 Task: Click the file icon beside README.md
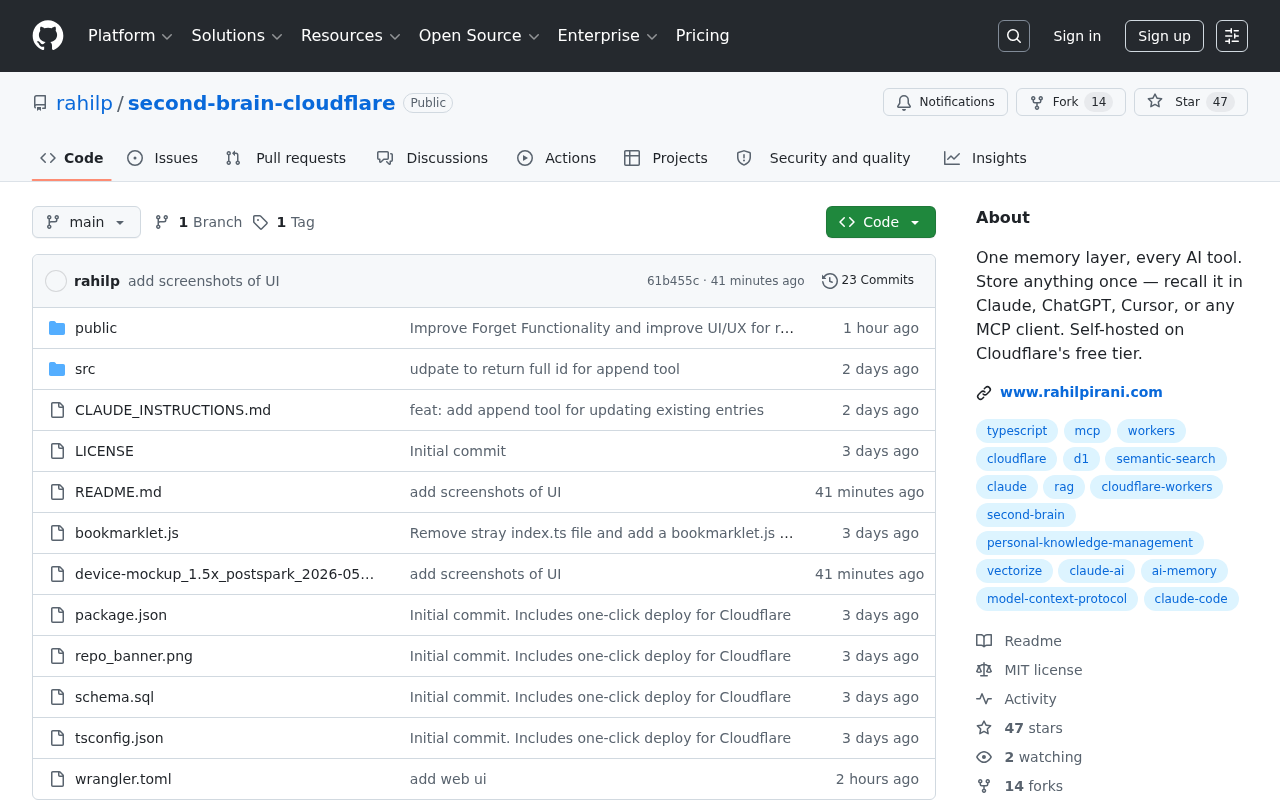[x=57, y=492]
